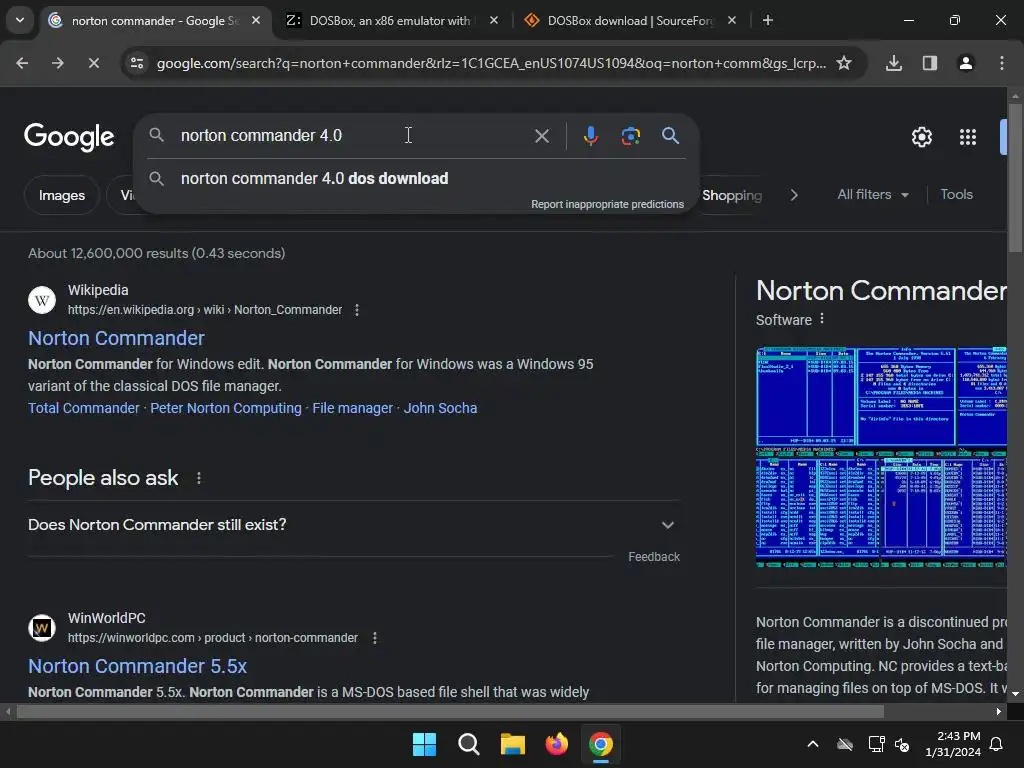Viewport: 1024px width, 768px height.
Task: Click the browser forward arrow
Action: click(x=58, y=63)
